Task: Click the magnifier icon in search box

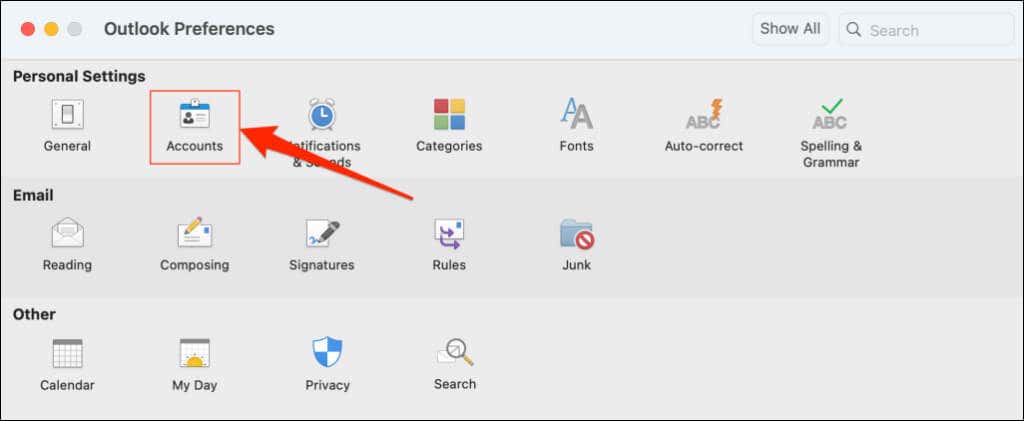Action: [854, 30]
